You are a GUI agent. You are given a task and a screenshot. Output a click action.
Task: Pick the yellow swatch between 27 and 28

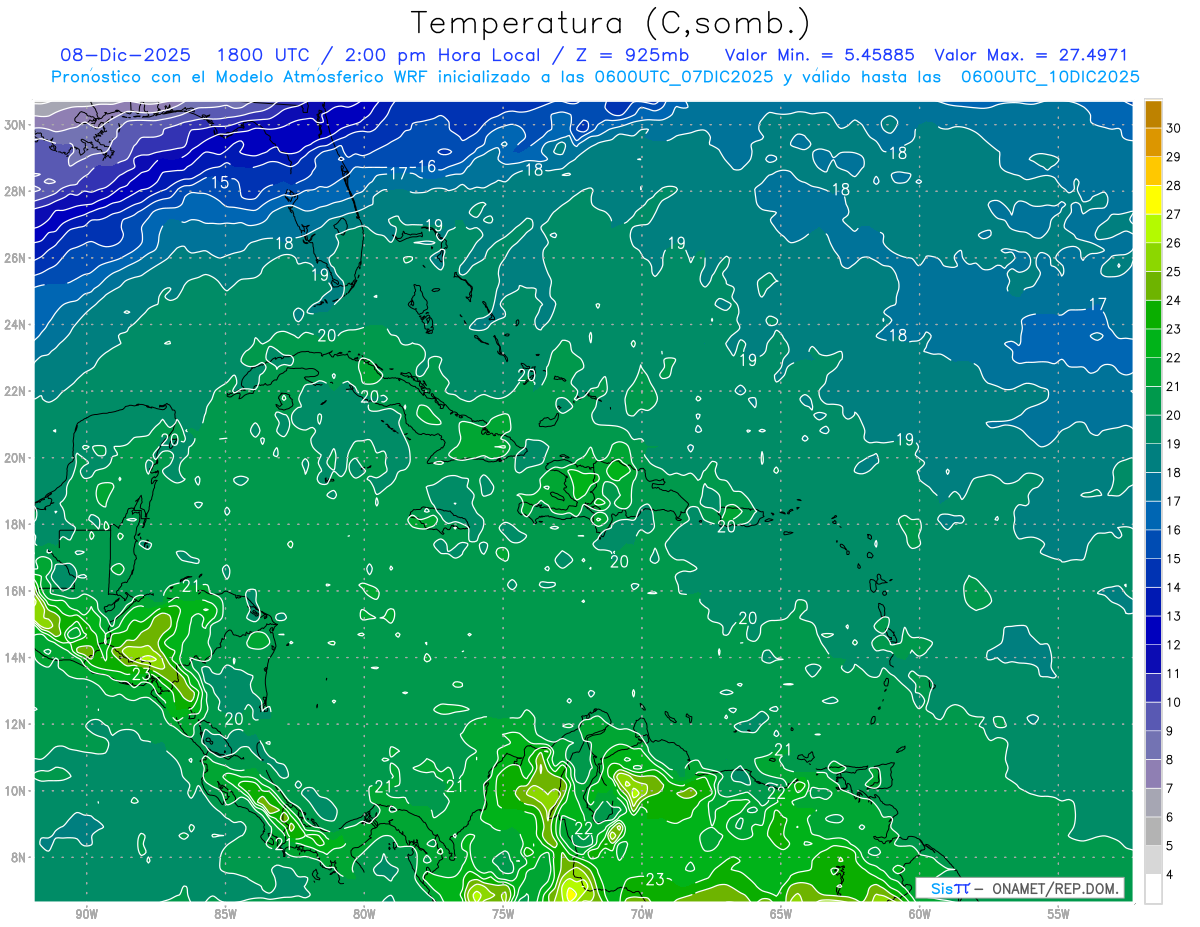[x=1153, y=199]
